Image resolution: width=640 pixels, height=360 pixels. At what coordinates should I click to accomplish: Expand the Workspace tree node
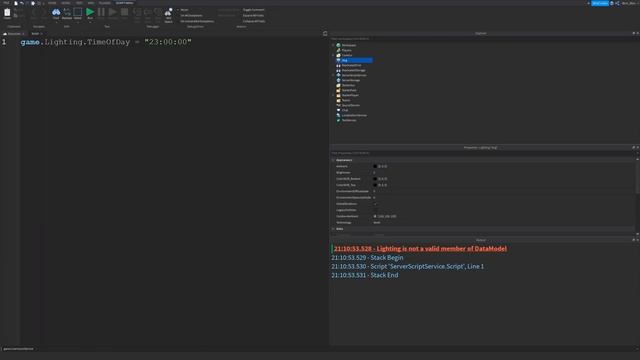coord(333,45)
